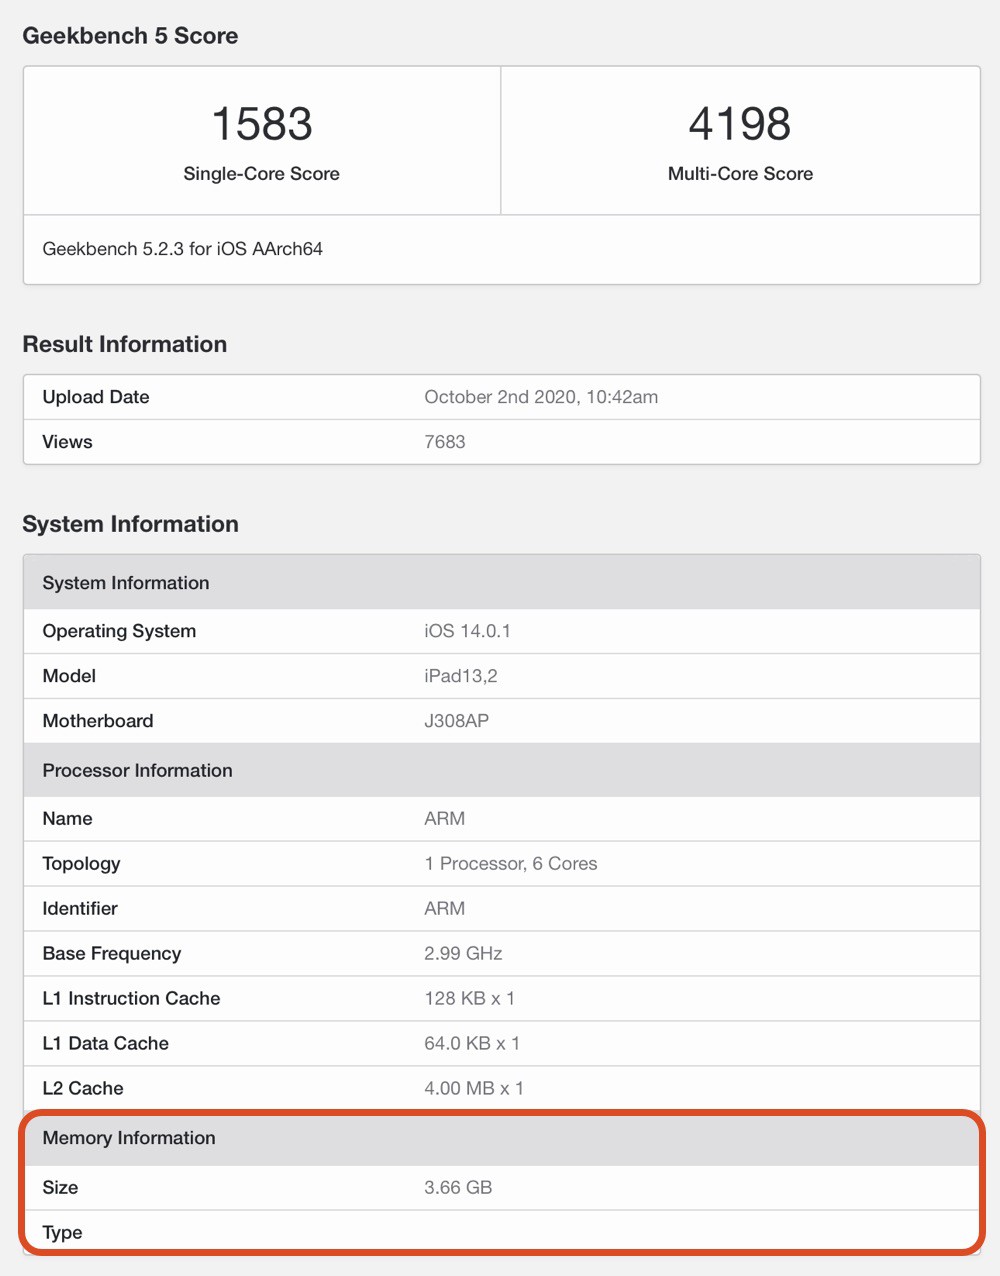Select the 64.0 KB x 1 value
Image resolution: width=1000 pixels, height=1276 pixels.
[472, 1044]
